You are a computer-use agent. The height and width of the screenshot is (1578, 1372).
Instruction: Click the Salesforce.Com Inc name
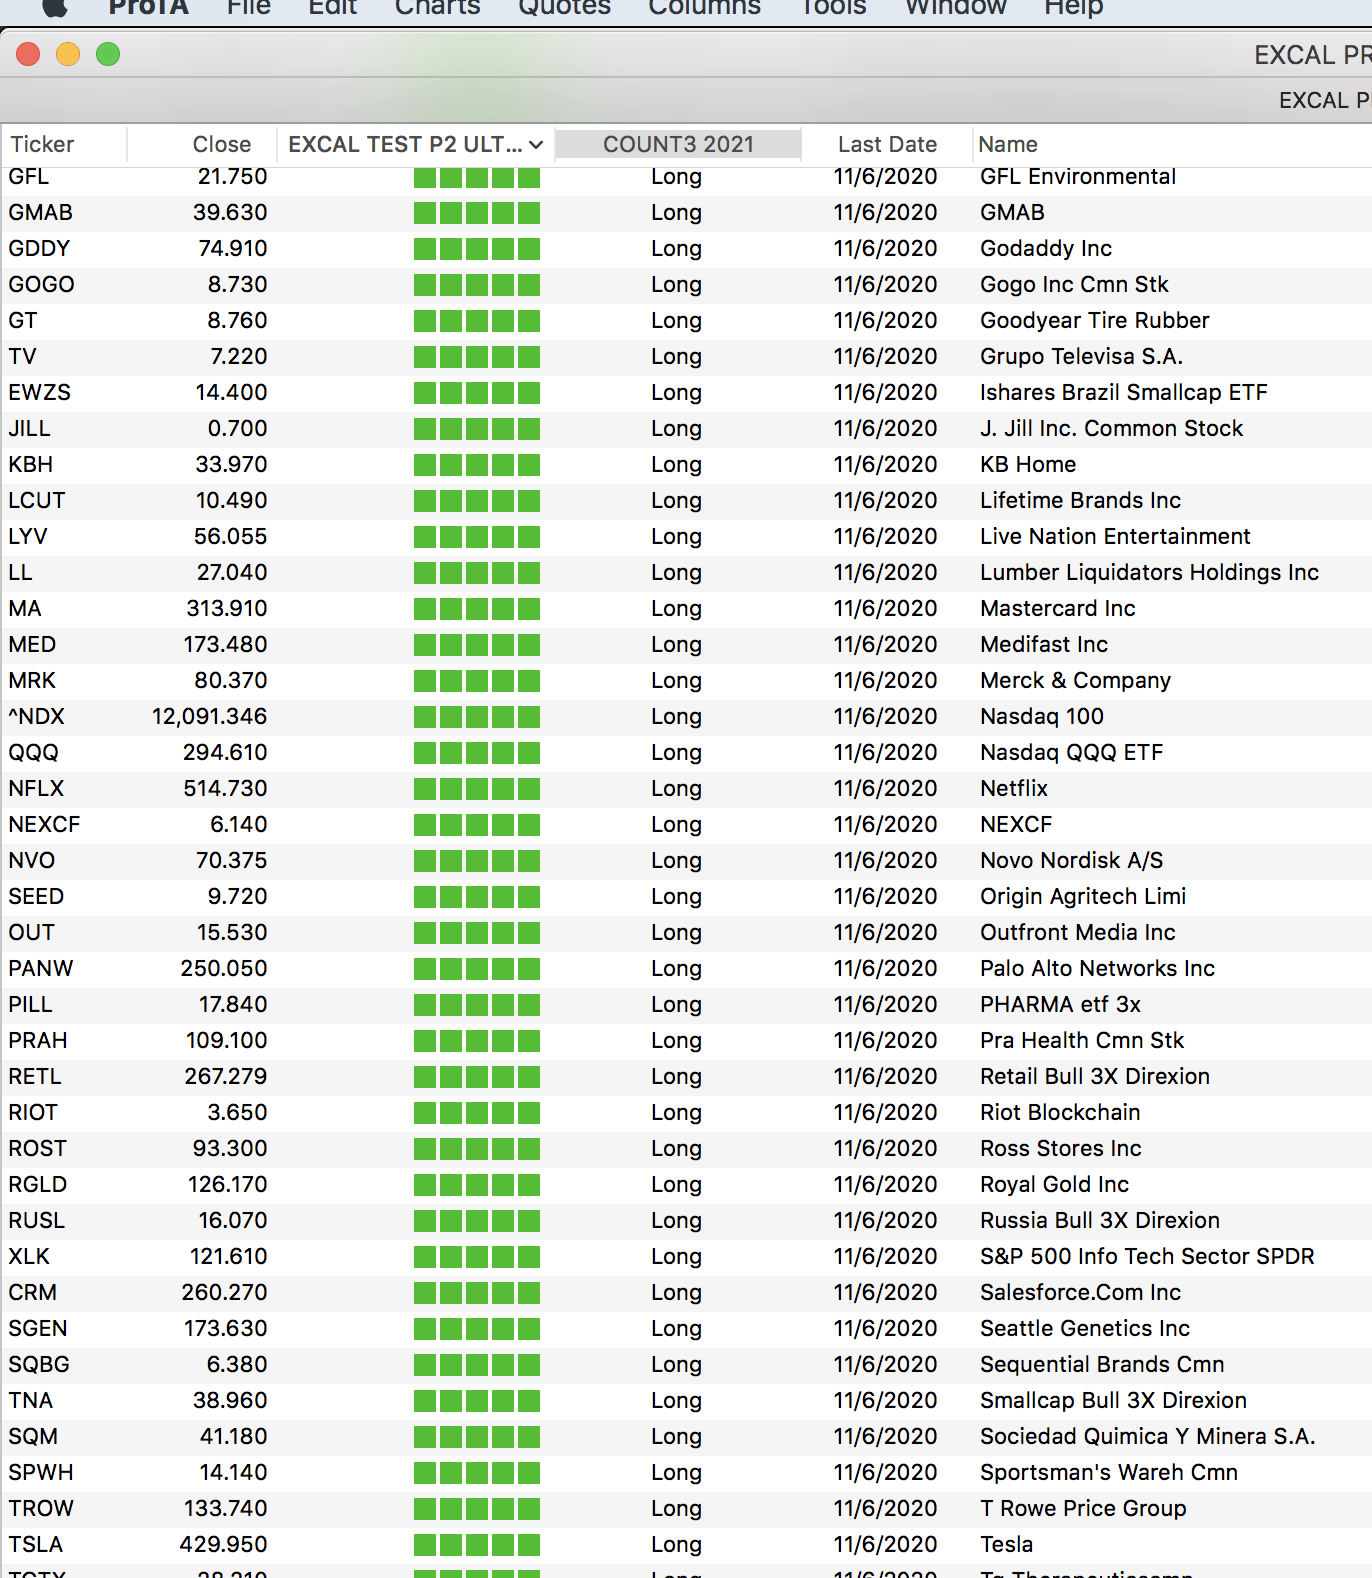(1080, 1293)
